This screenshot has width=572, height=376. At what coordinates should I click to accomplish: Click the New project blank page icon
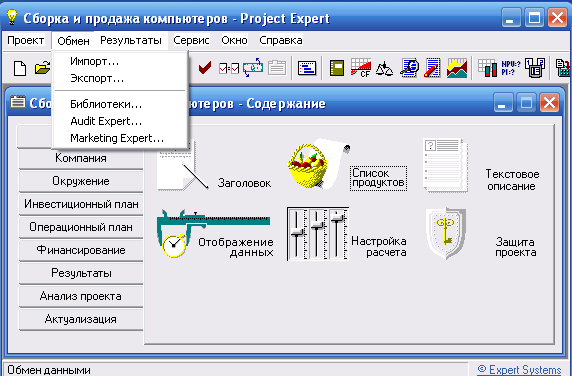tap(20, 68)
